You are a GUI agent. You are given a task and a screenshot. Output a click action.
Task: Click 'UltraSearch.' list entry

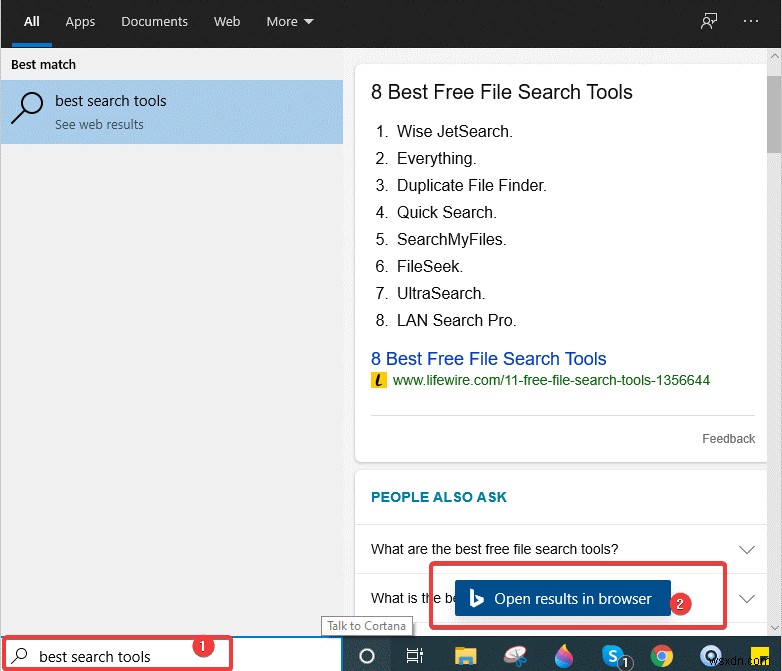click(x=441, y=293)
